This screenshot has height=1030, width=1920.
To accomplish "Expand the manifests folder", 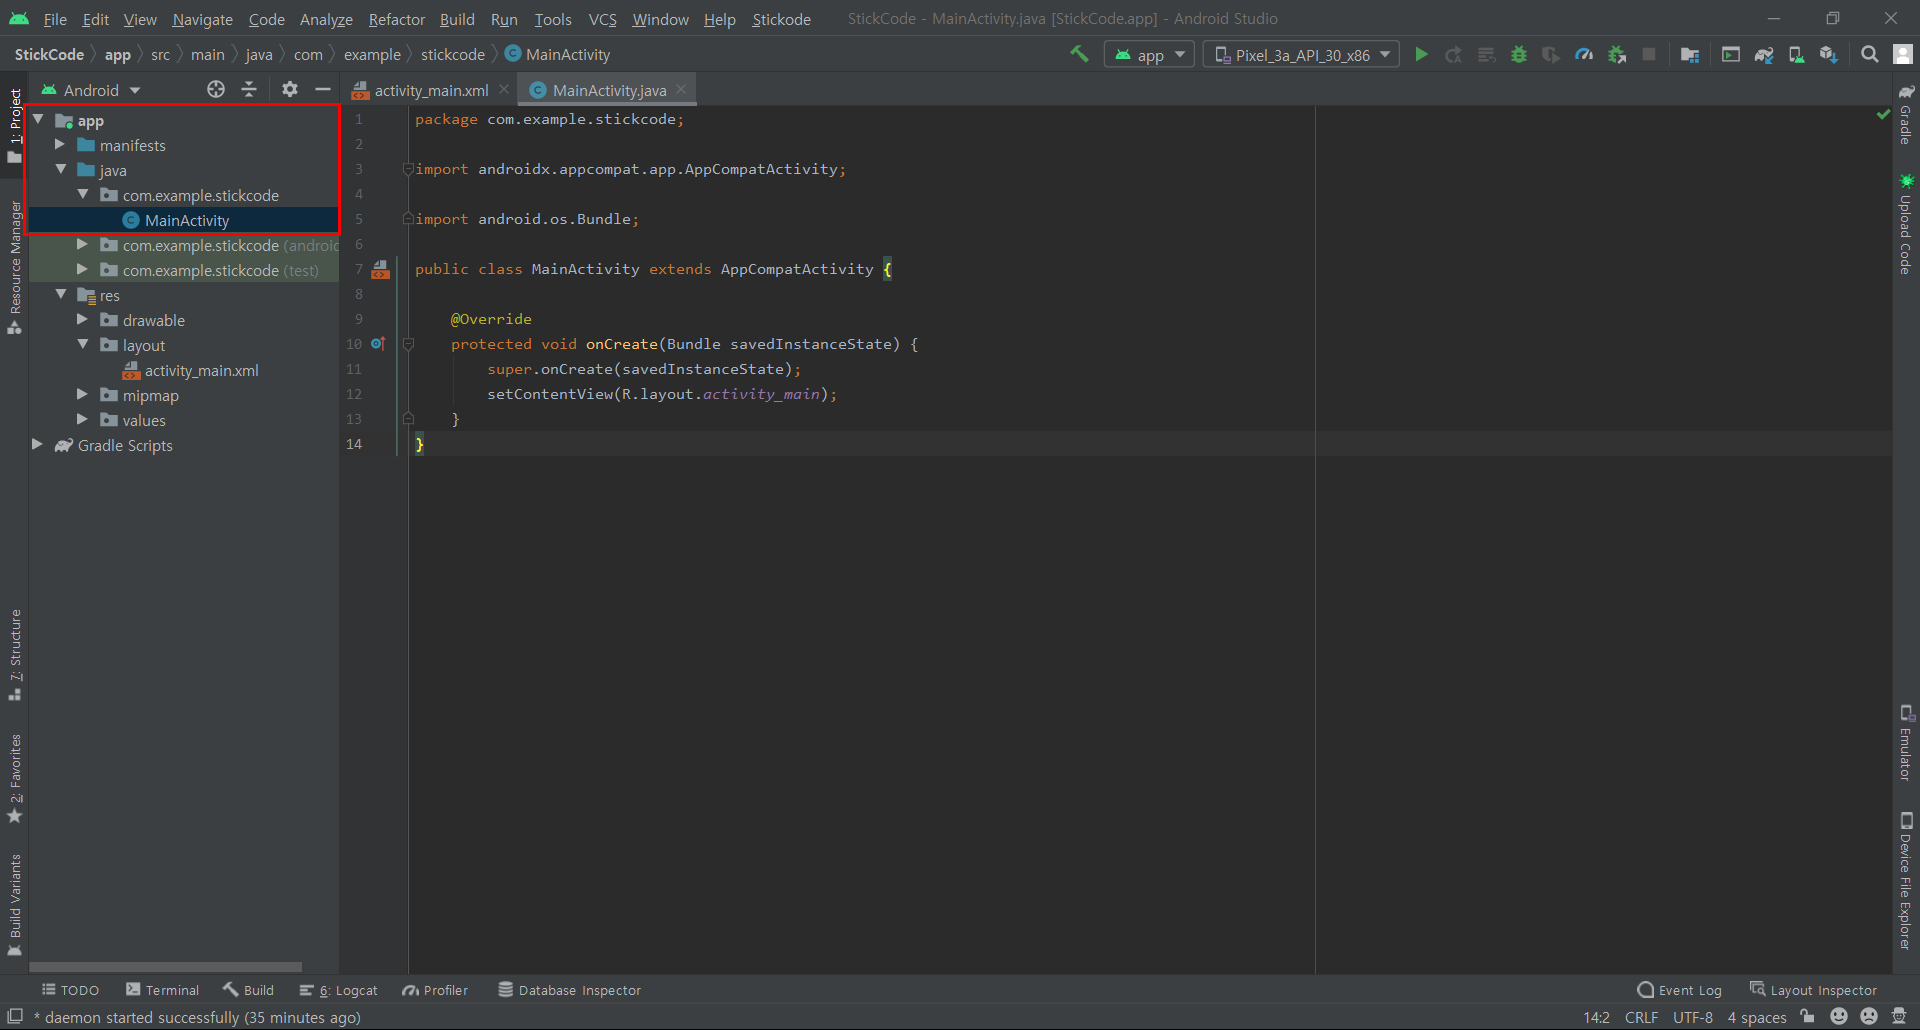I will tap(60, 145).
